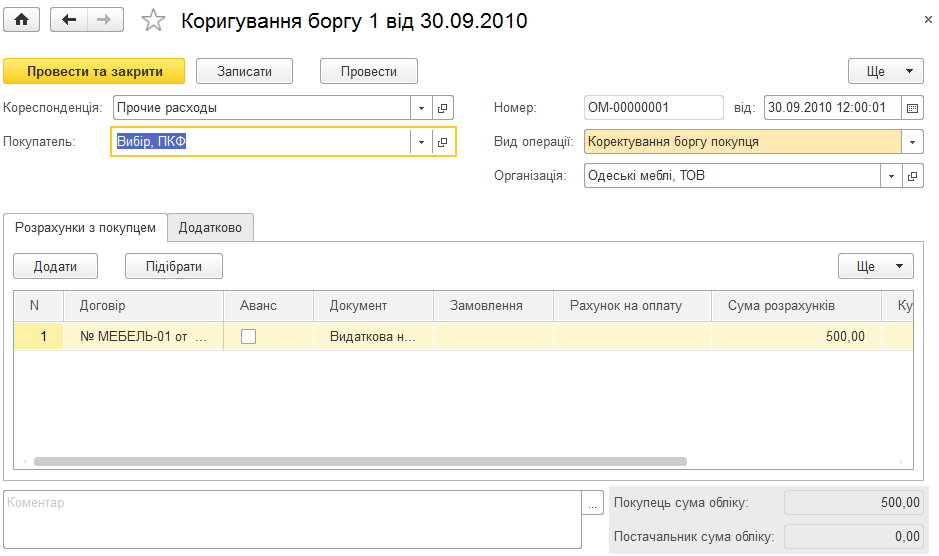Click Покупець сума обліку value 500,00
The height and width of the screenshot is (556, 939).
click(854, 503)
